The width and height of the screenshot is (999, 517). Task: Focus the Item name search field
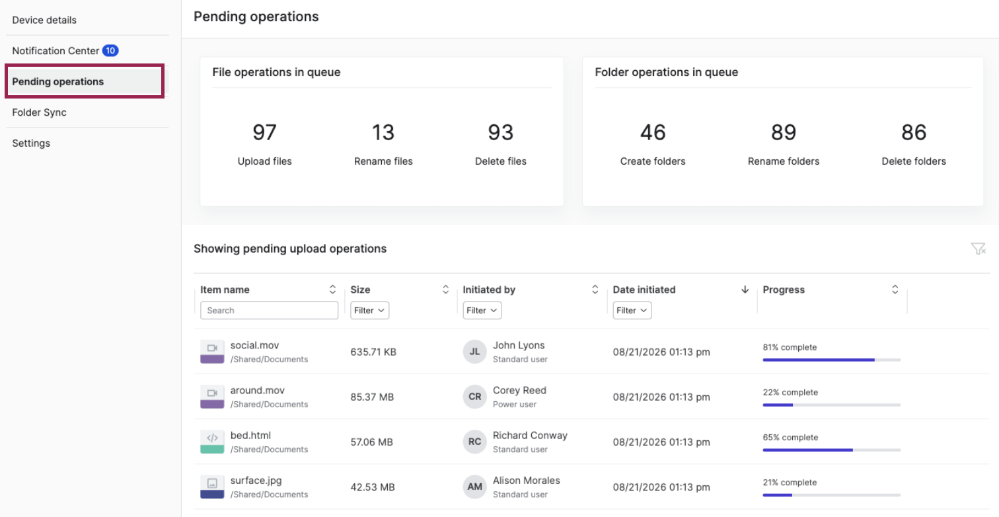(x=269, y=310)
